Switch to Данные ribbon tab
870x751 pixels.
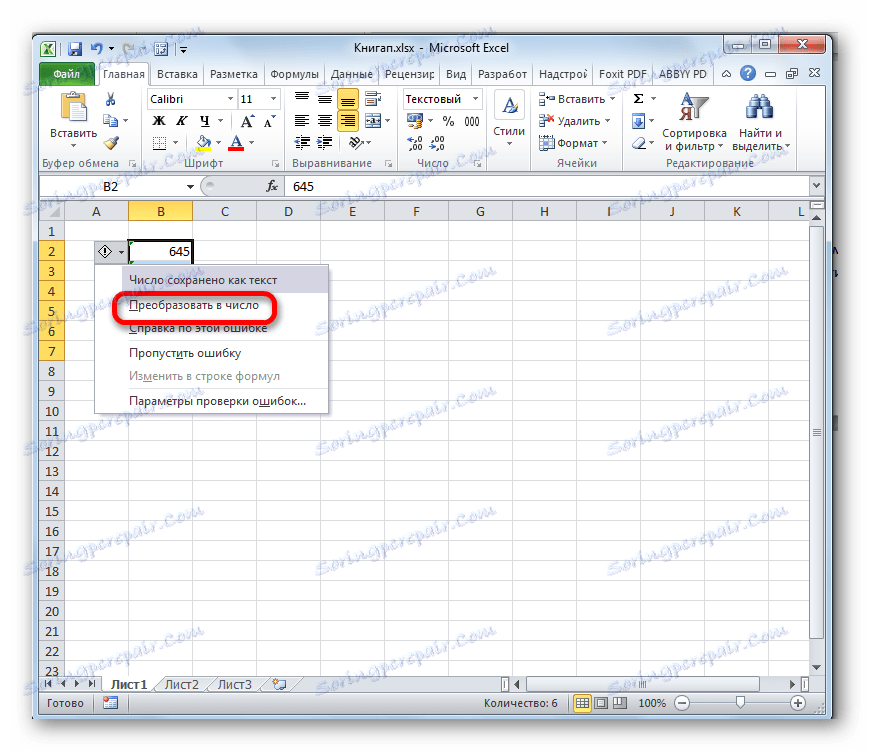tap(352, 74)
